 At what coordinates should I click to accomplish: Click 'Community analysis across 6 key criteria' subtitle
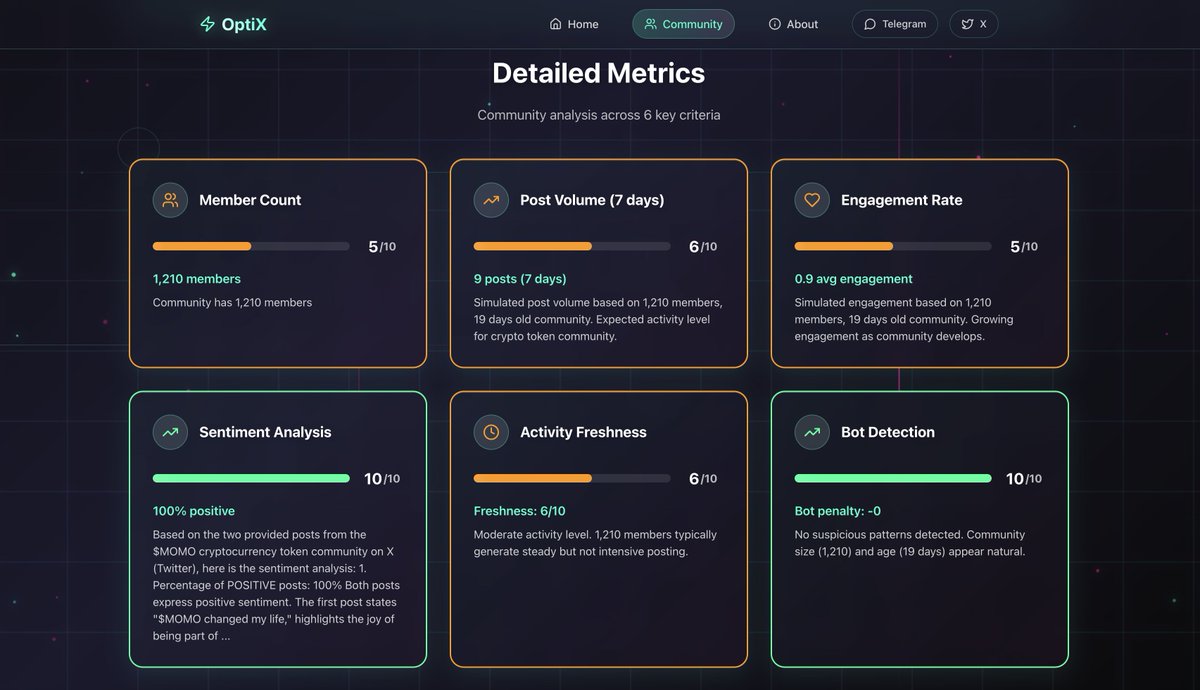[599, 115]
